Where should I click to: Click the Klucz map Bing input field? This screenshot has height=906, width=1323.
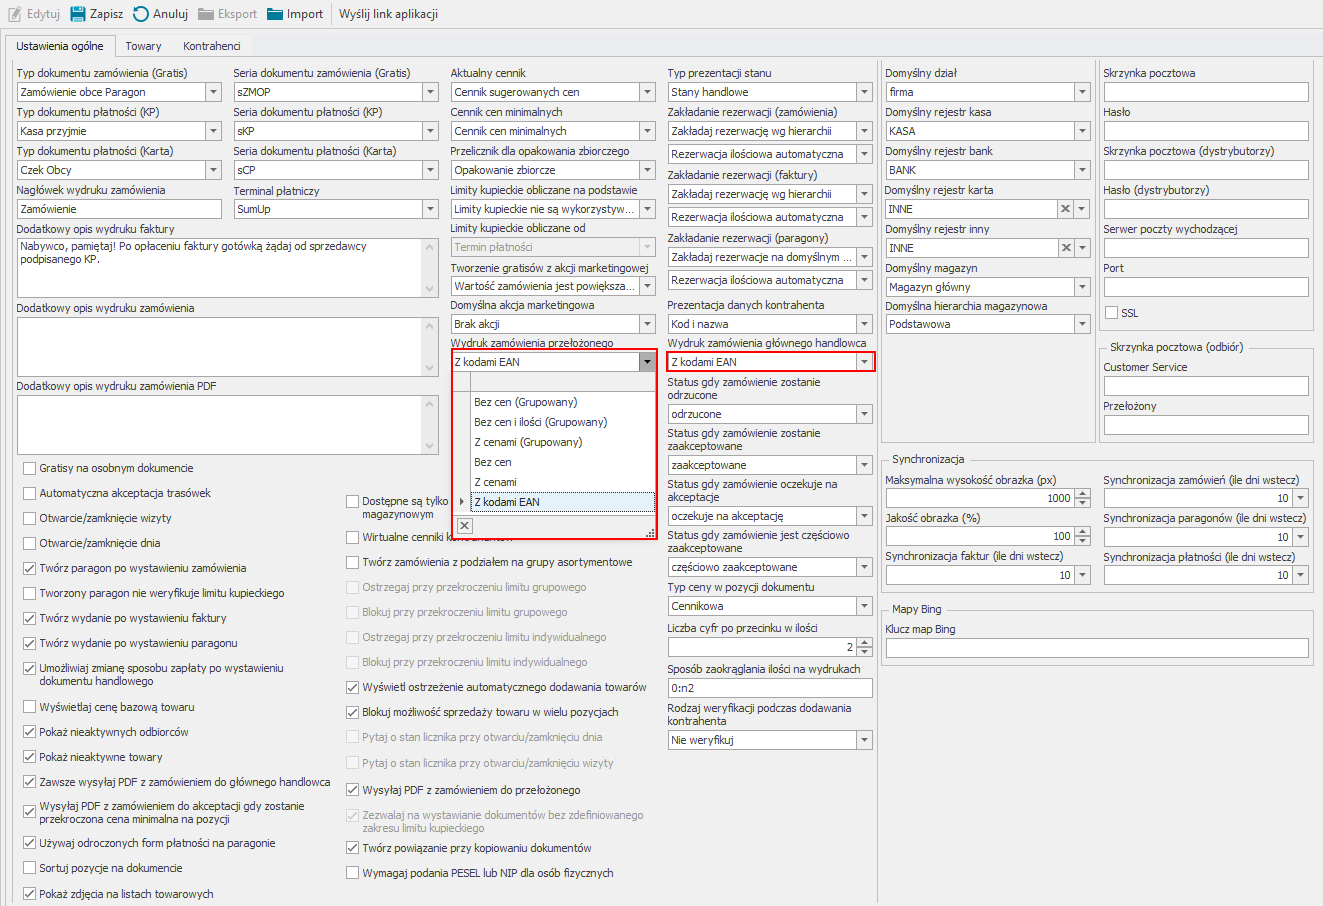1096,648
